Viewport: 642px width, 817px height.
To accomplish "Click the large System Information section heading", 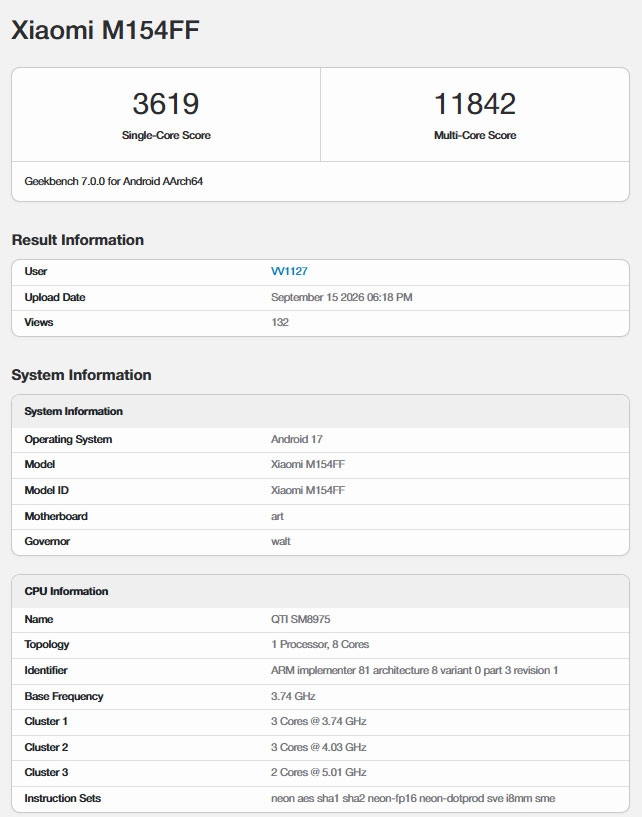I will [x=81, y=375].
